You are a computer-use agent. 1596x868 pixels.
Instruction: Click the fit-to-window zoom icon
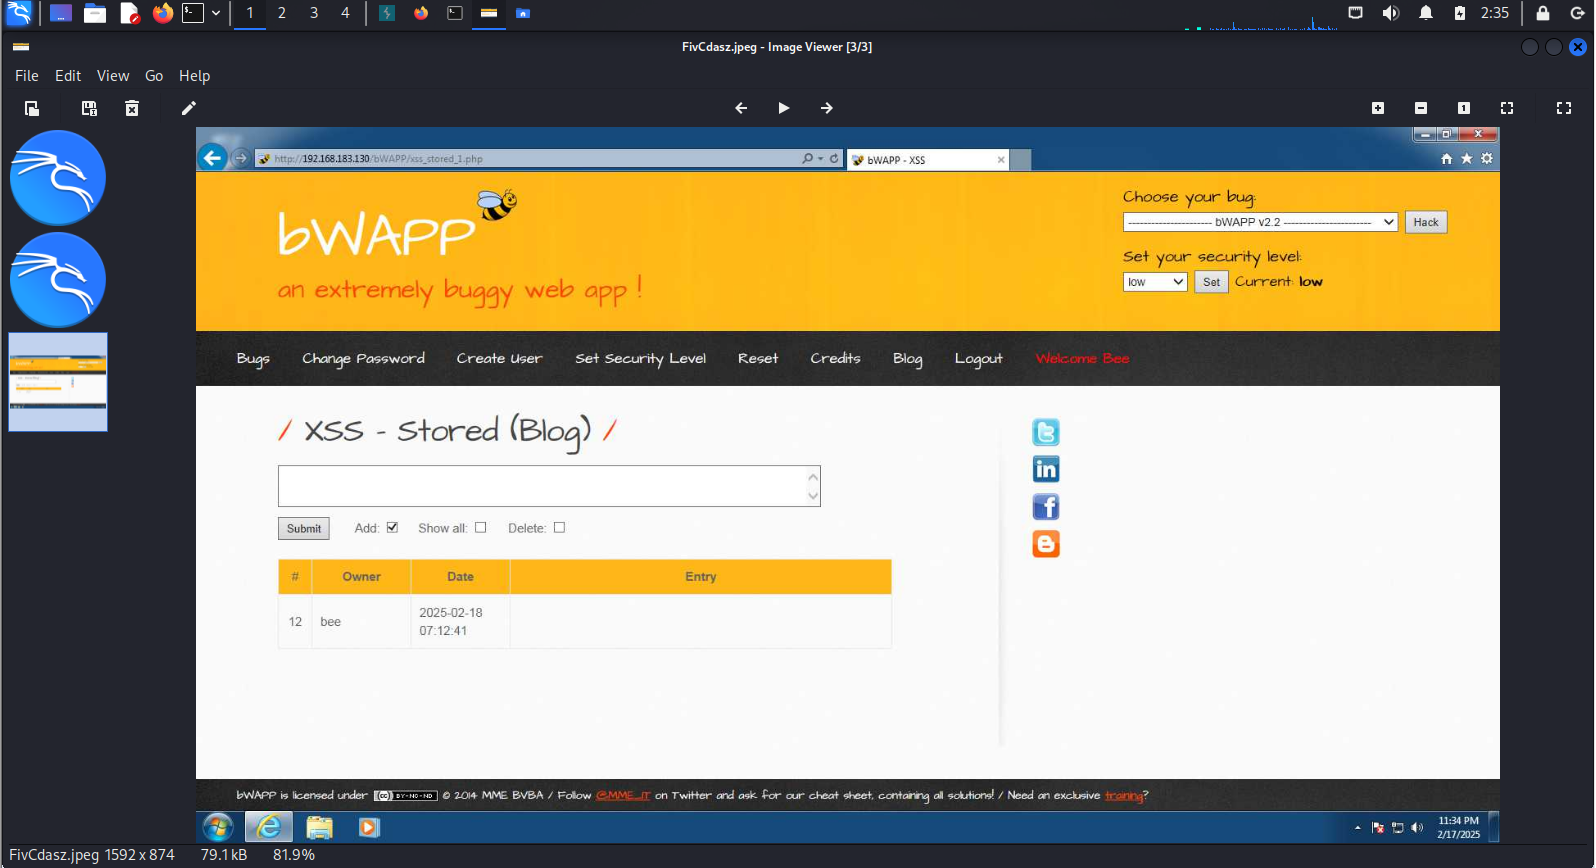pyautogui.click(x=1507, y=108)
